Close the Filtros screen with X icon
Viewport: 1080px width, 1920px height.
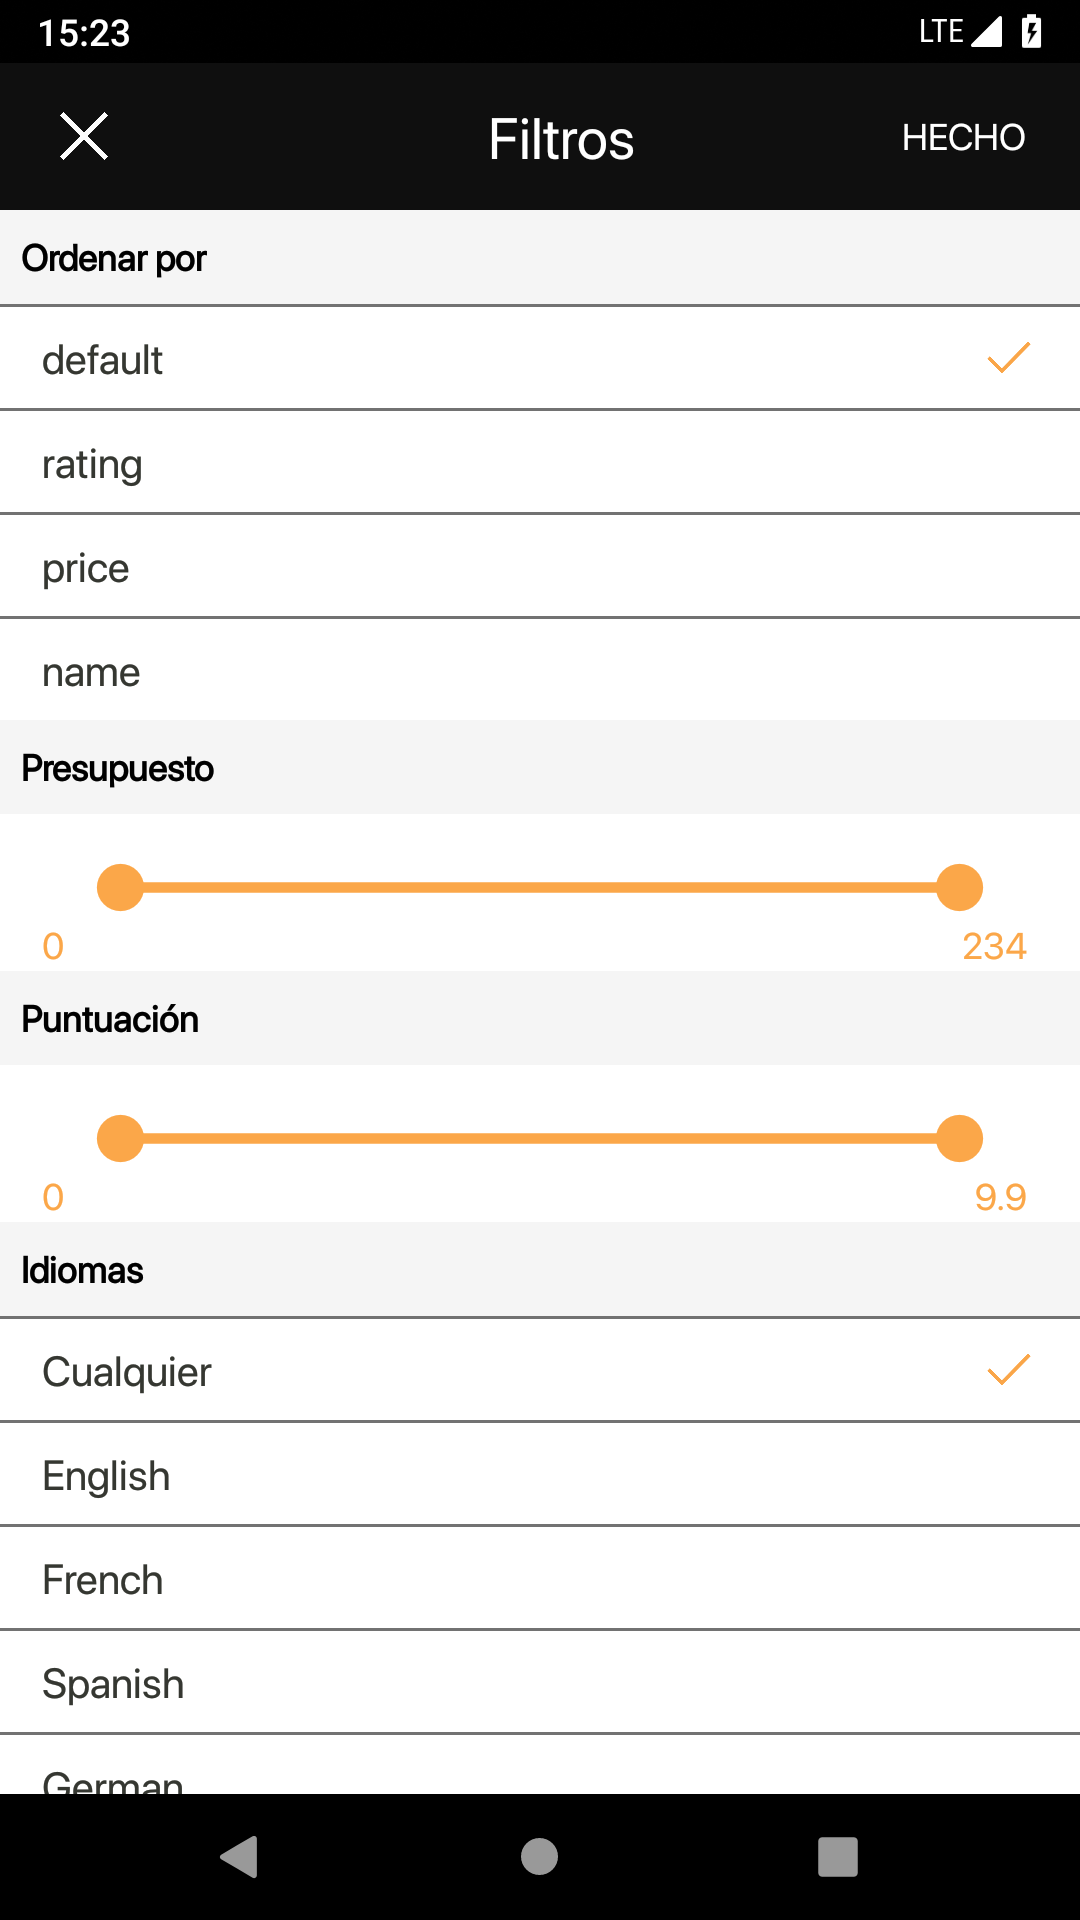(x=84, y=137)
